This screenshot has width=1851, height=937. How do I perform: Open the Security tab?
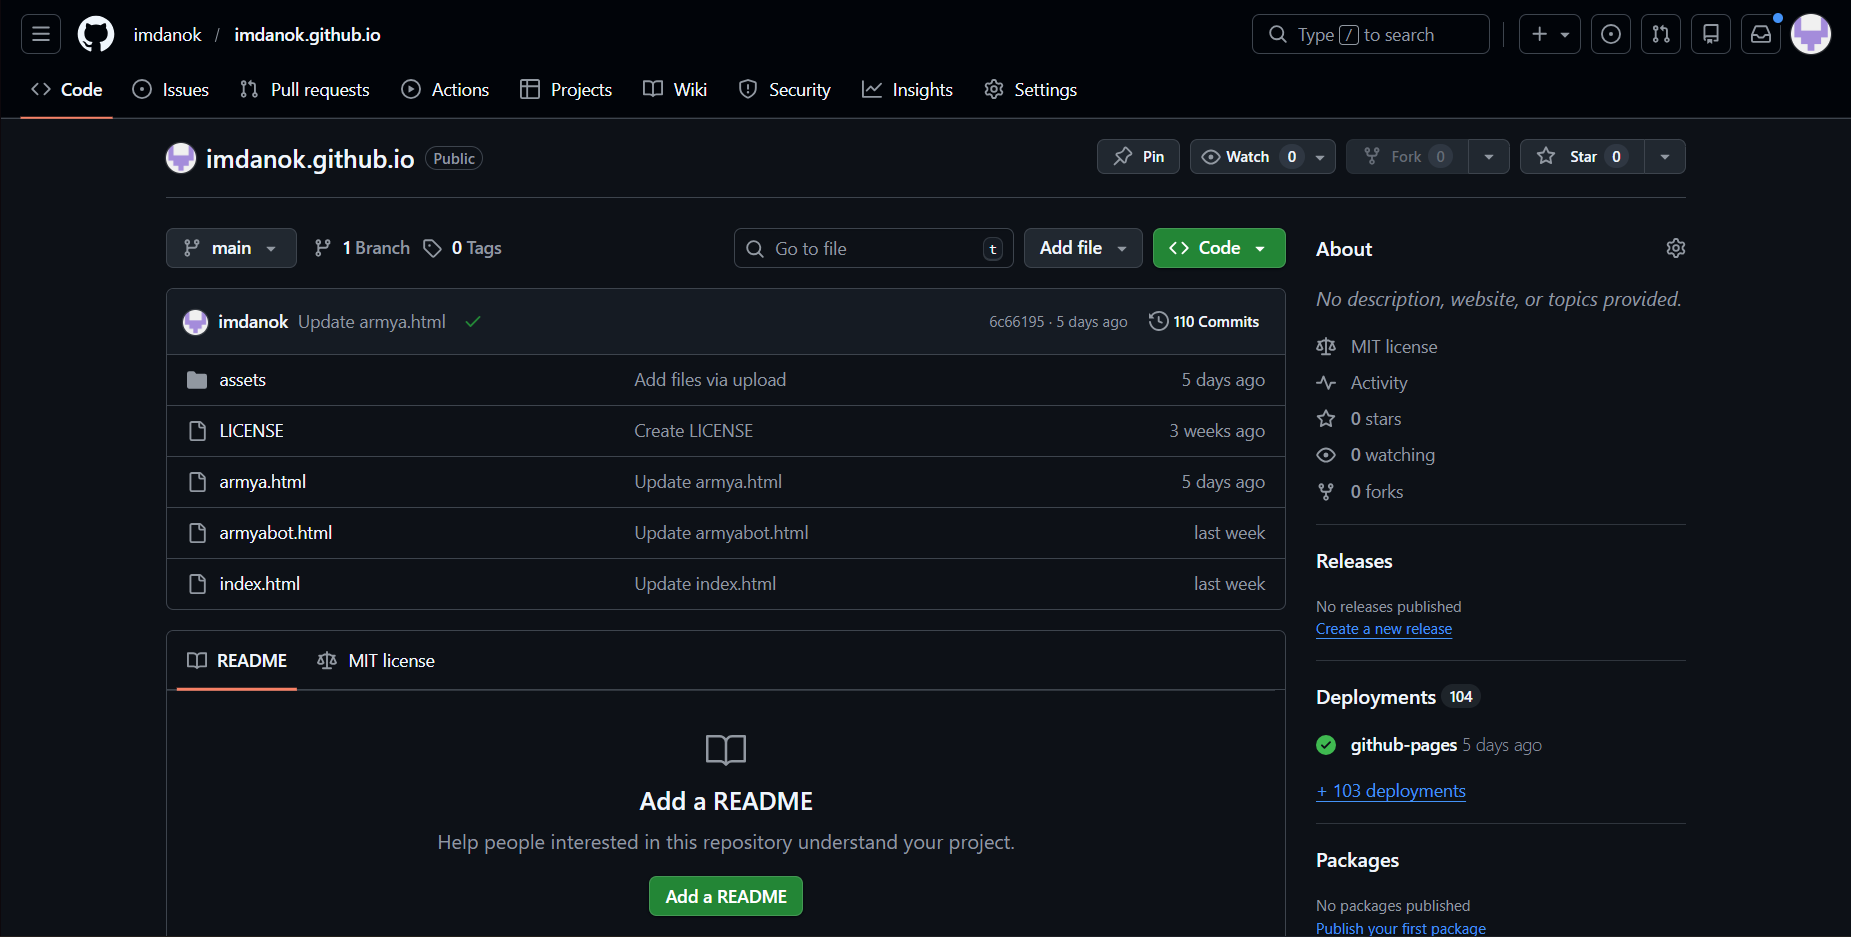point(785,90)
